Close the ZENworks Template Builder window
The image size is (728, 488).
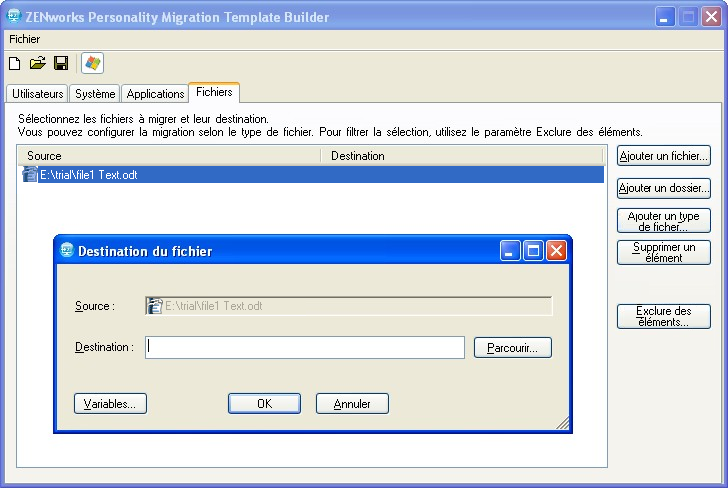(711, 17)
